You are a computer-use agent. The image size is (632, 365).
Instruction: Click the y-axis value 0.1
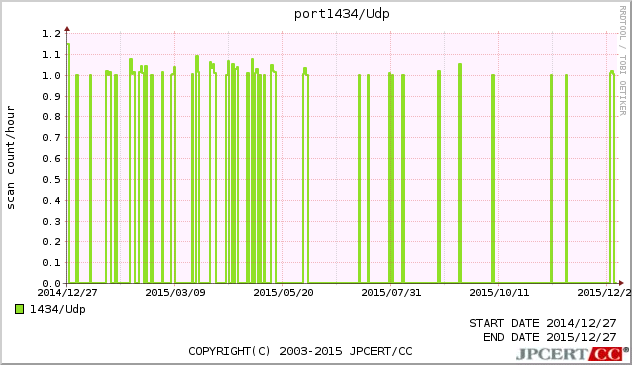point(52,262)
